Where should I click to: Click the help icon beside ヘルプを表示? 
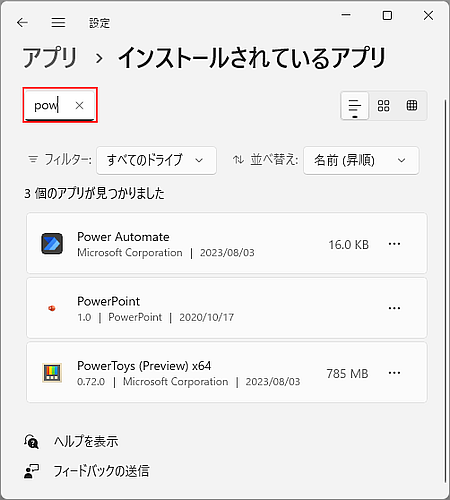tap(31, 441)
